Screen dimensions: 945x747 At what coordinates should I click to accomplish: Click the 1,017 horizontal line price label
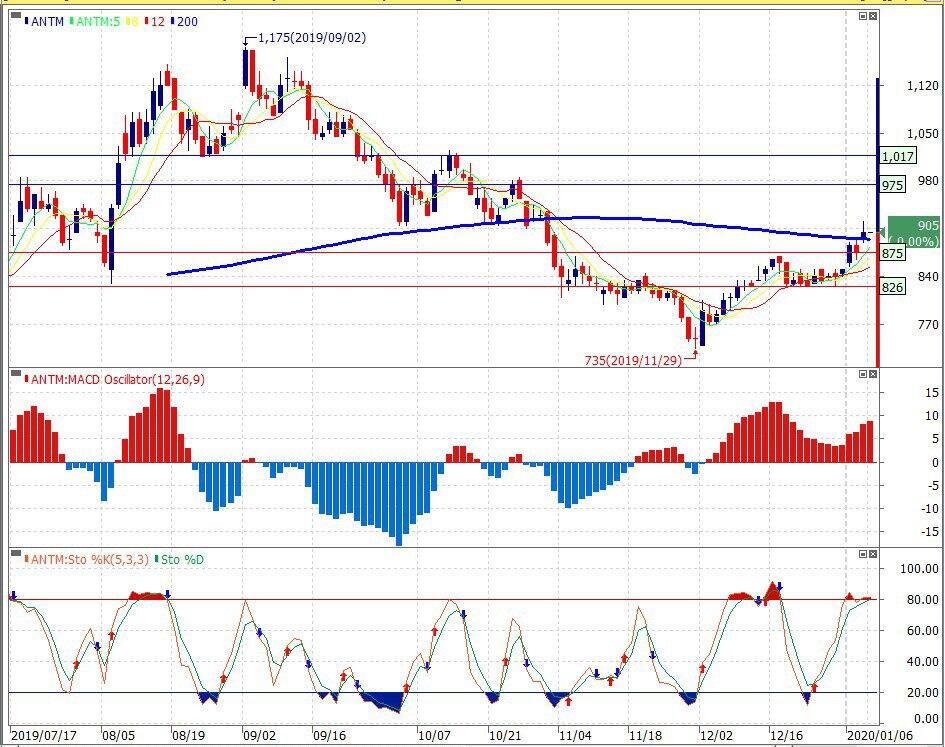[897, 157]
